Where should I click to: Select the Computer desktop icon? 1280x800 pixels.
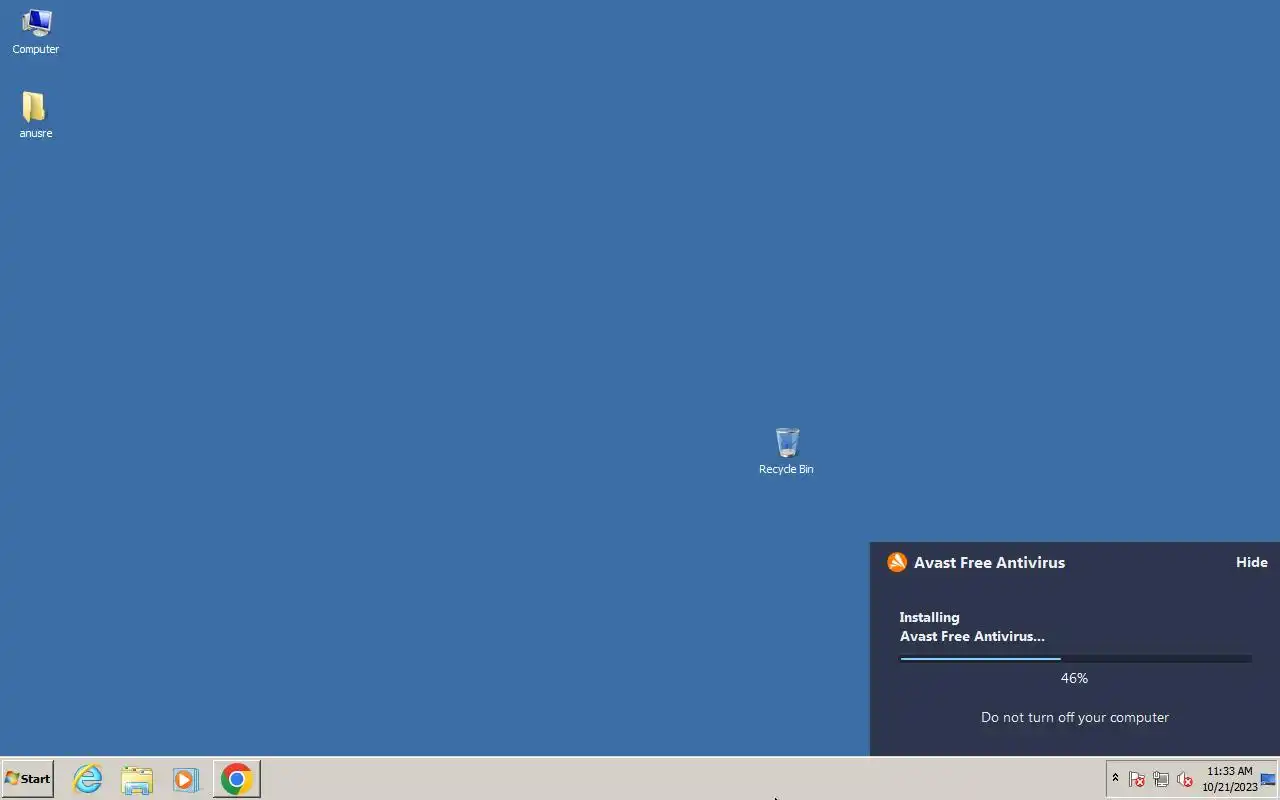36,31
